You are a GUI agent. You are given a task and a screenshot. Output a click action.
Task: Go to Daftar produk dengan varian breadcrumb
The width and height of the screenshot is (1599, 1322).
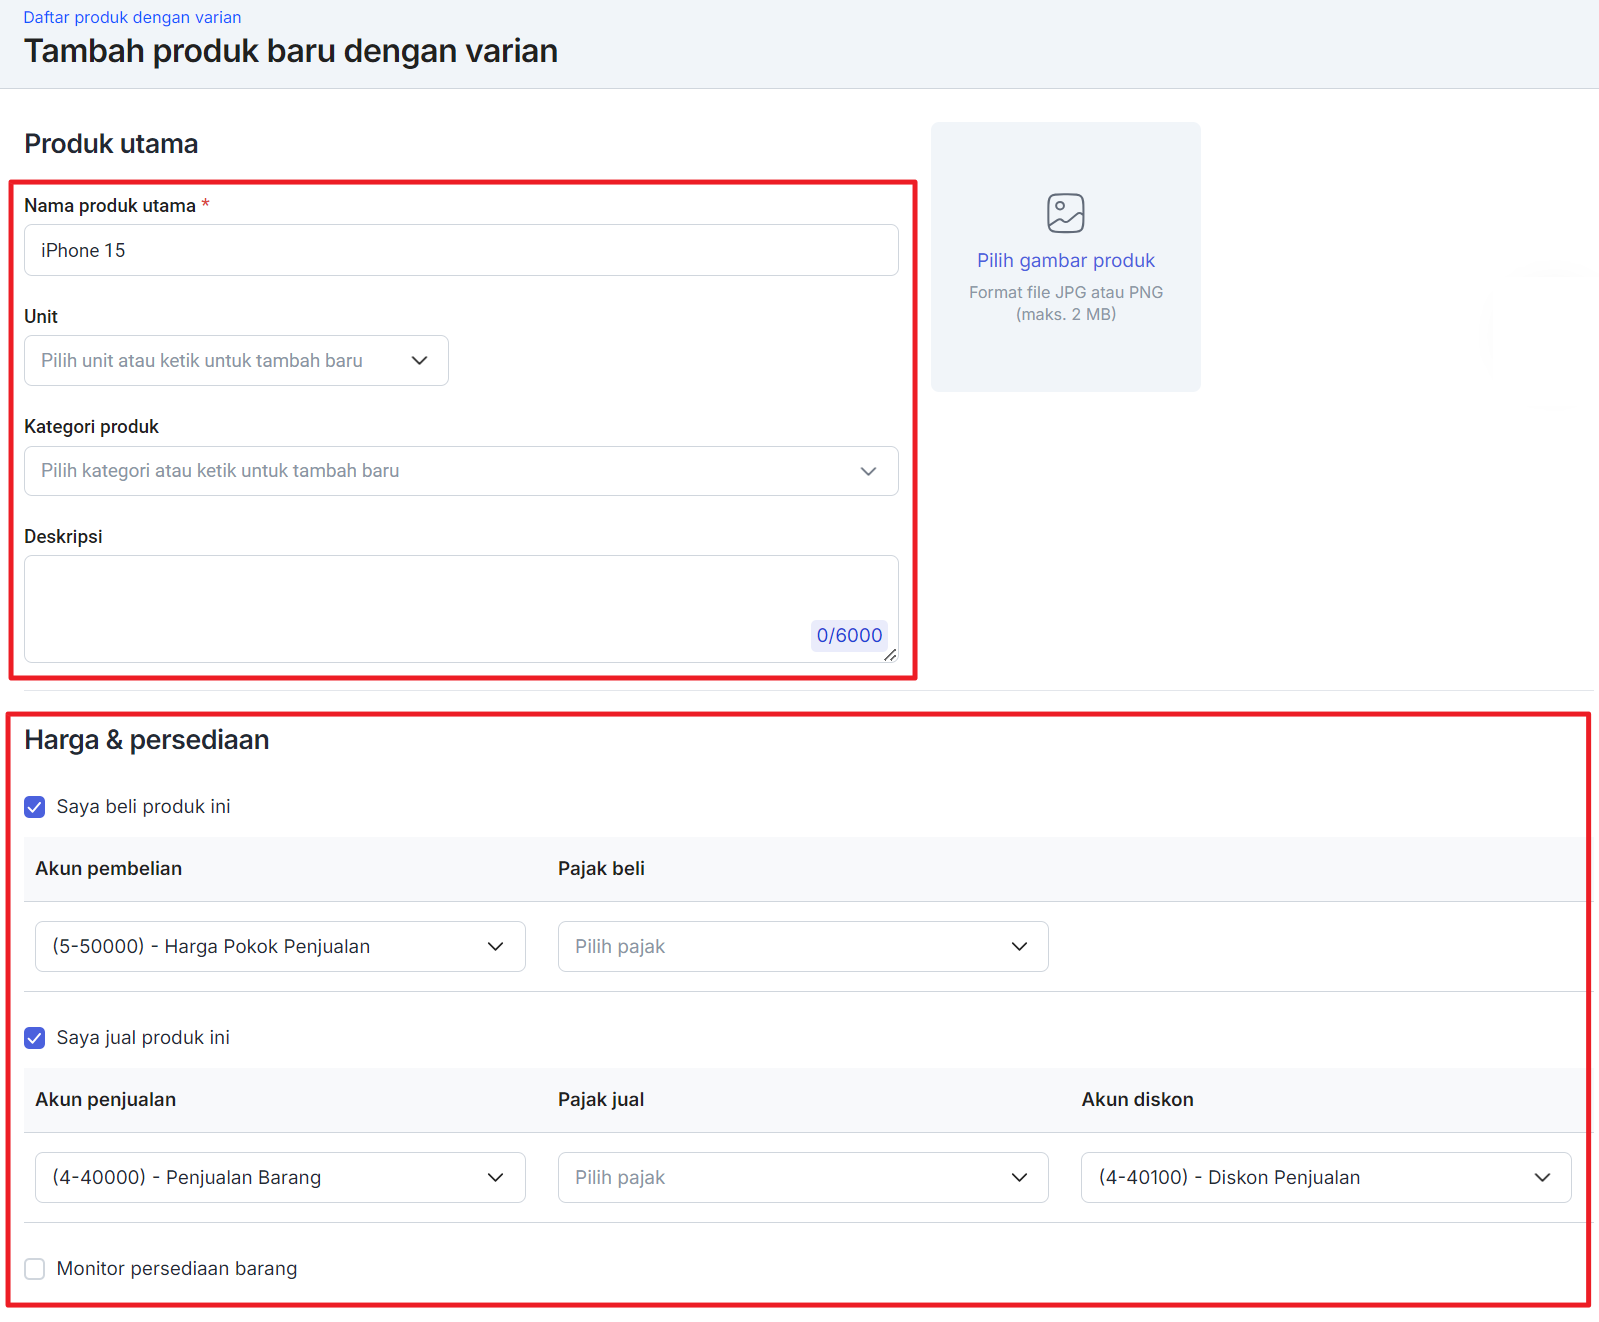coord(132,17)
